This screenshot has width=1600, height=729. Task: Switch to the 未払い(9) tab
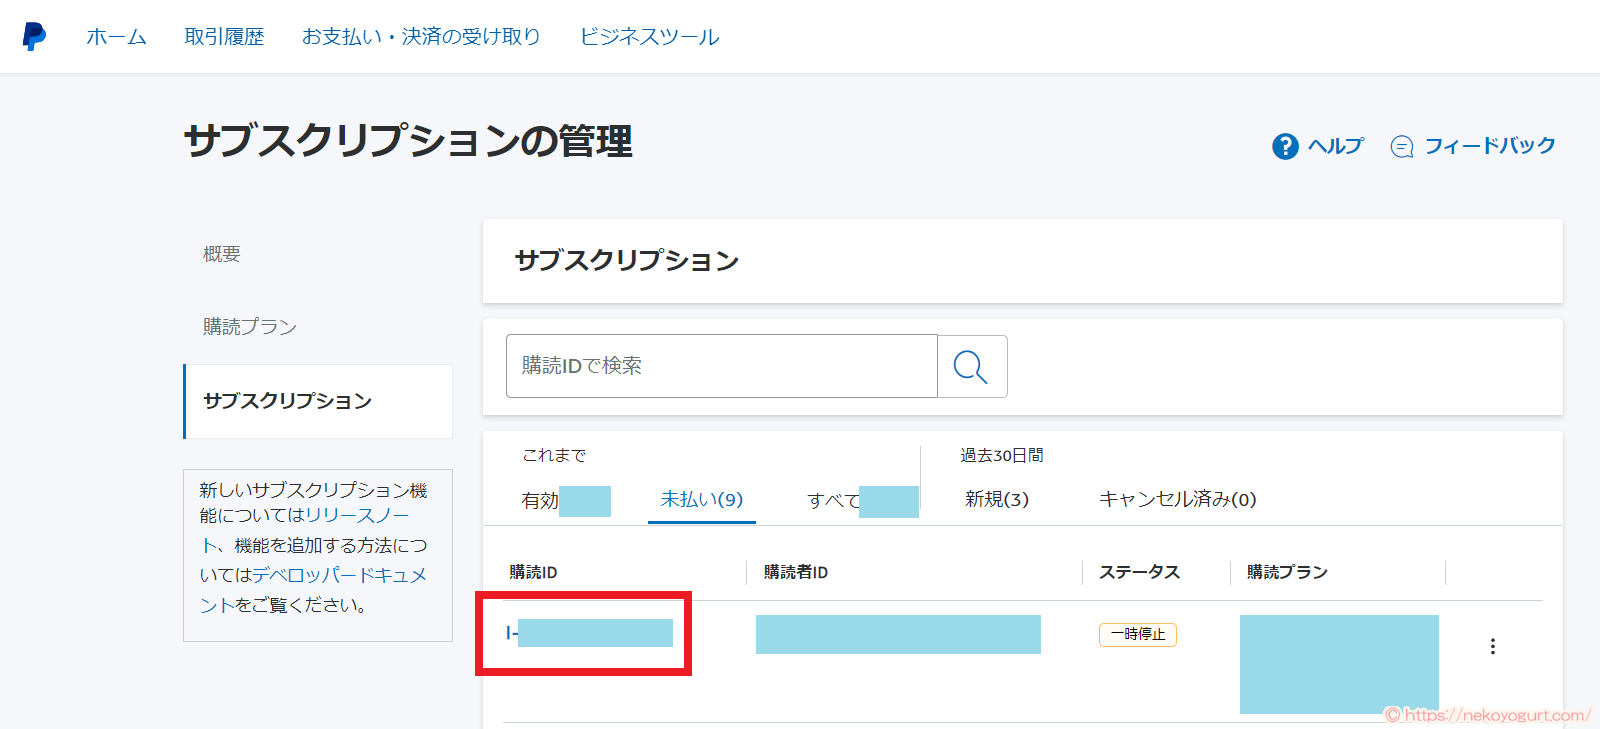pos(702,499)
